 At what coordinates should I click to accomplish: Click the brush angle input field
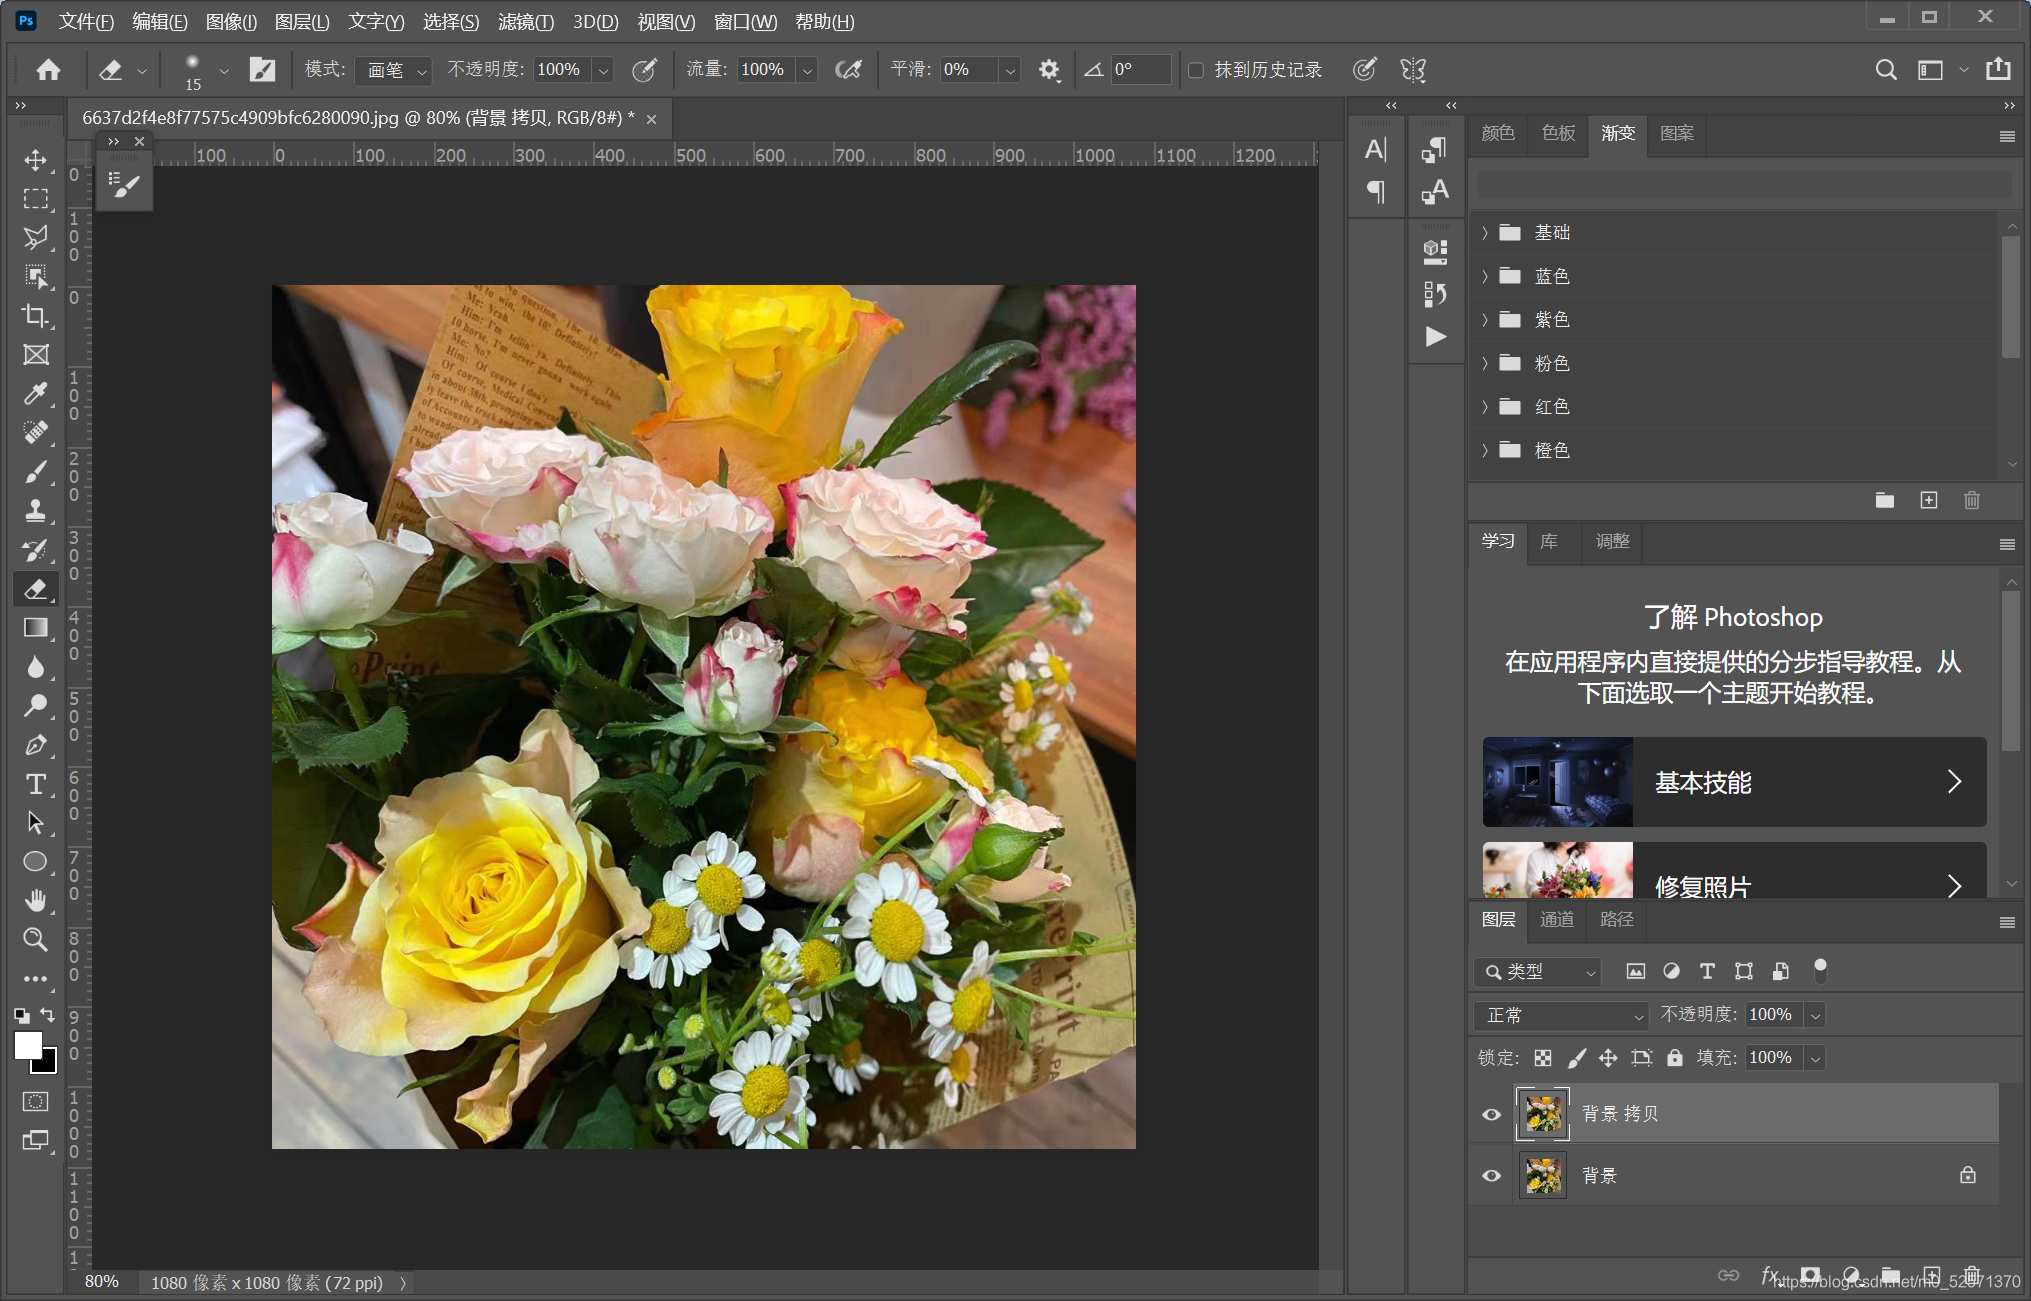(x=1140, y=70)
